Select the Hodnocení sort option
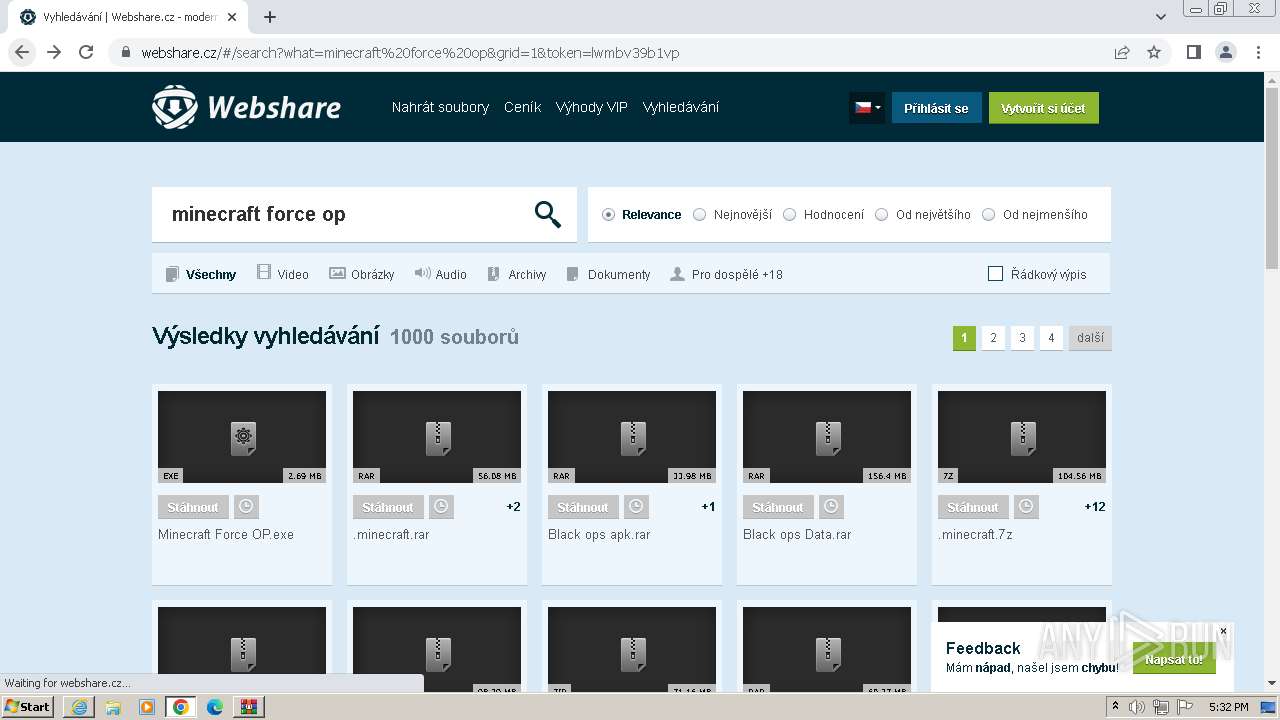1280x720 pixels. click(823, 215)
